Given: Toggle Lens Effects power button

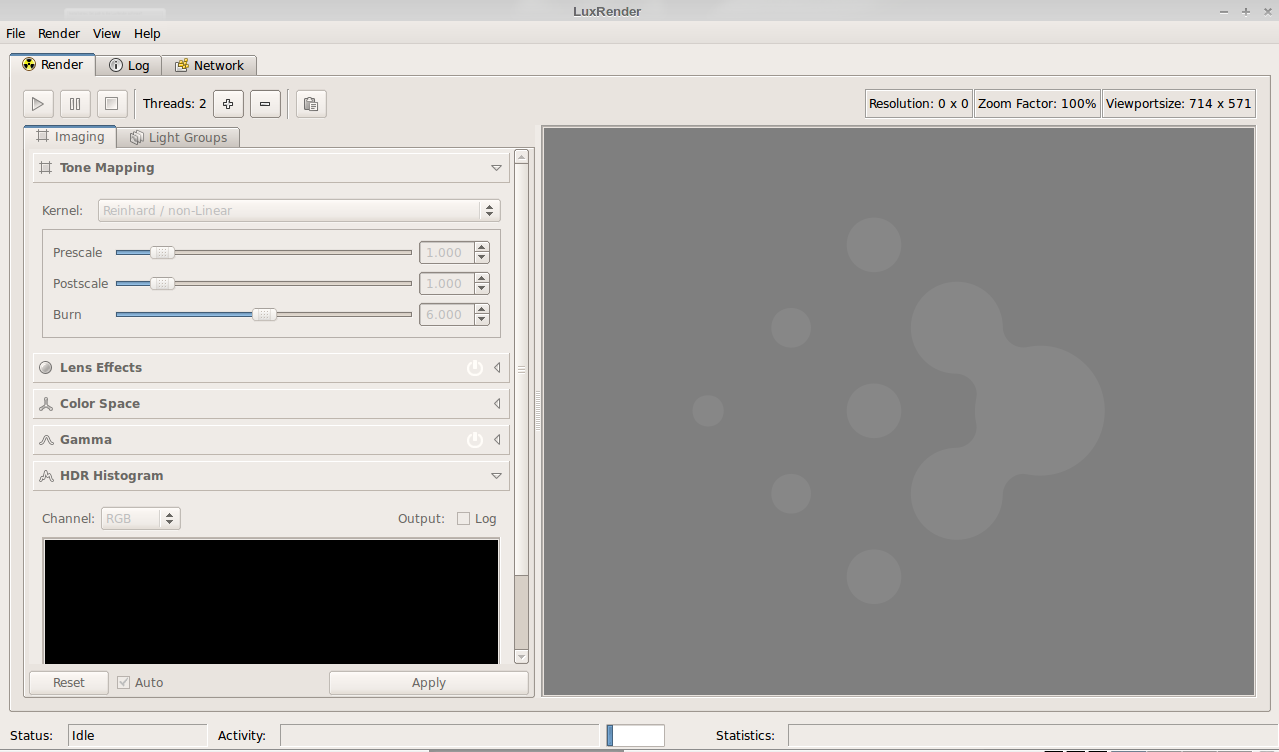Looking at the screenshot, I should tap(475, 368).
